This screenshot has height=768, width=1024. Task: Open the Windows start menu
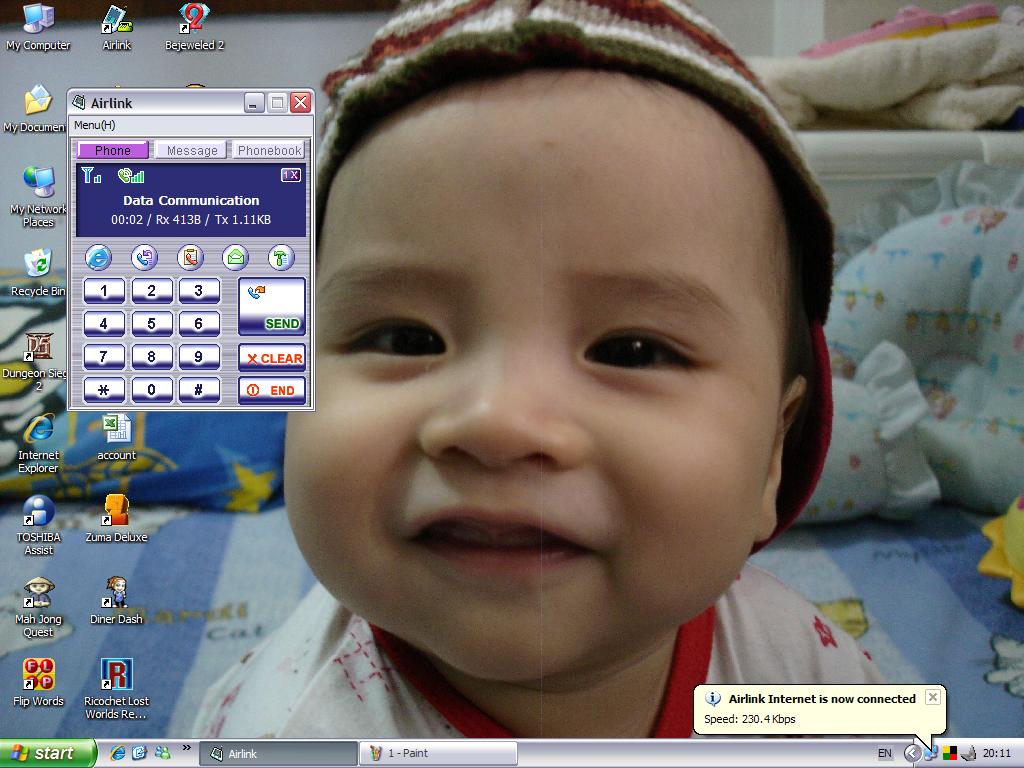click(x=48, y=754)
